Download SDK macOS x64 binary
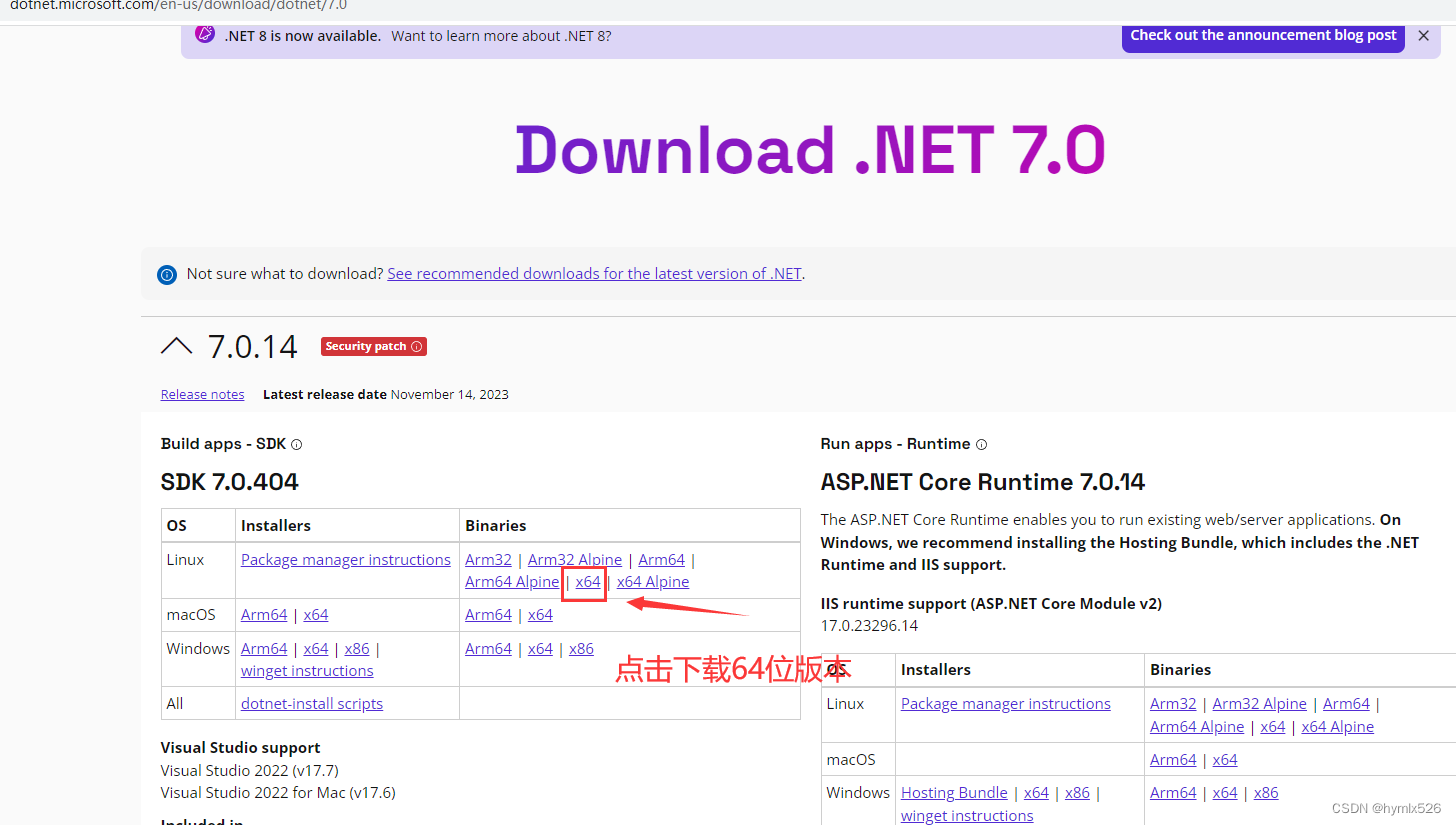Viewport: 1456px width, 825px height. click(x=540, y=614)
